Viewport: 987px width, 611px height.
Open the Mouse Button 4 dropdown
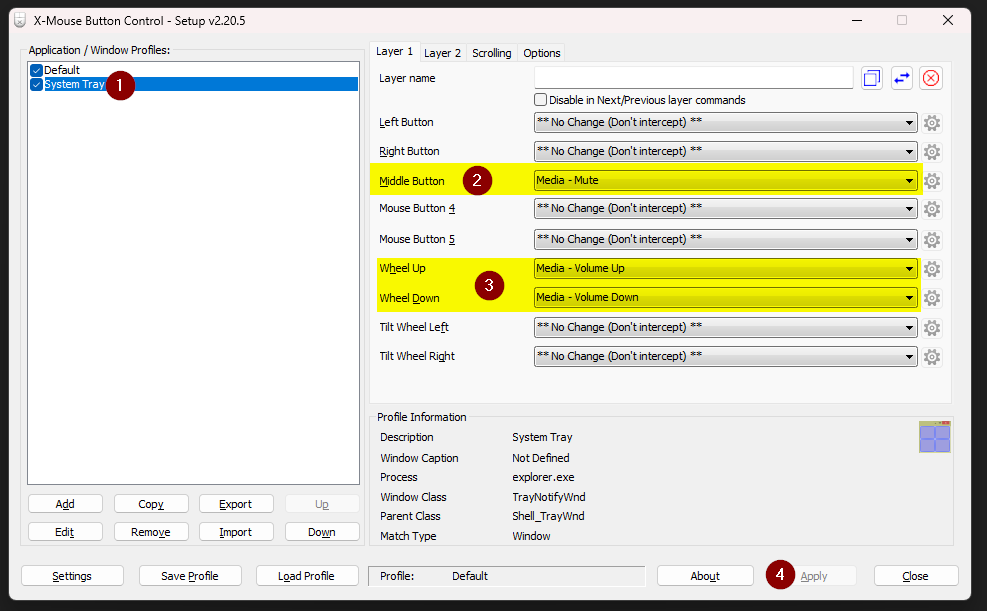tap(725, 208)
